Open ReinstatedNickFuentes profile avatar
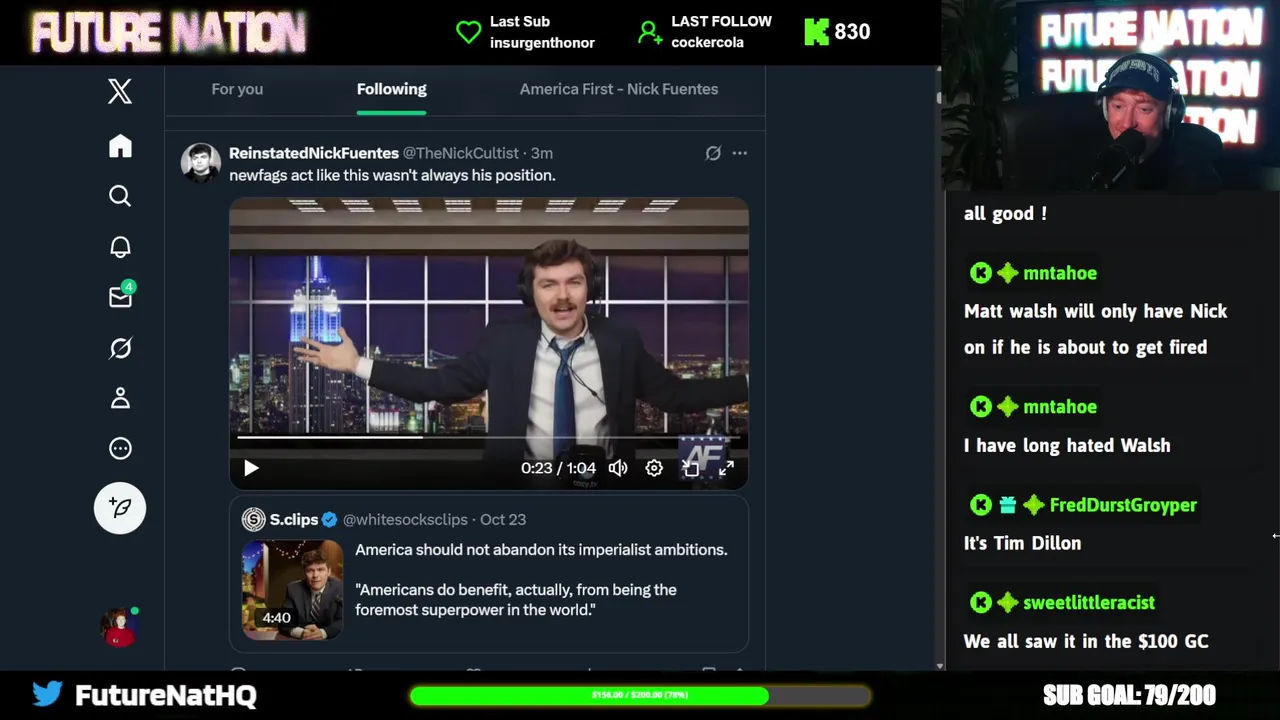The width and height of the screenshot is (1280, 720). (x=200, y=162)
